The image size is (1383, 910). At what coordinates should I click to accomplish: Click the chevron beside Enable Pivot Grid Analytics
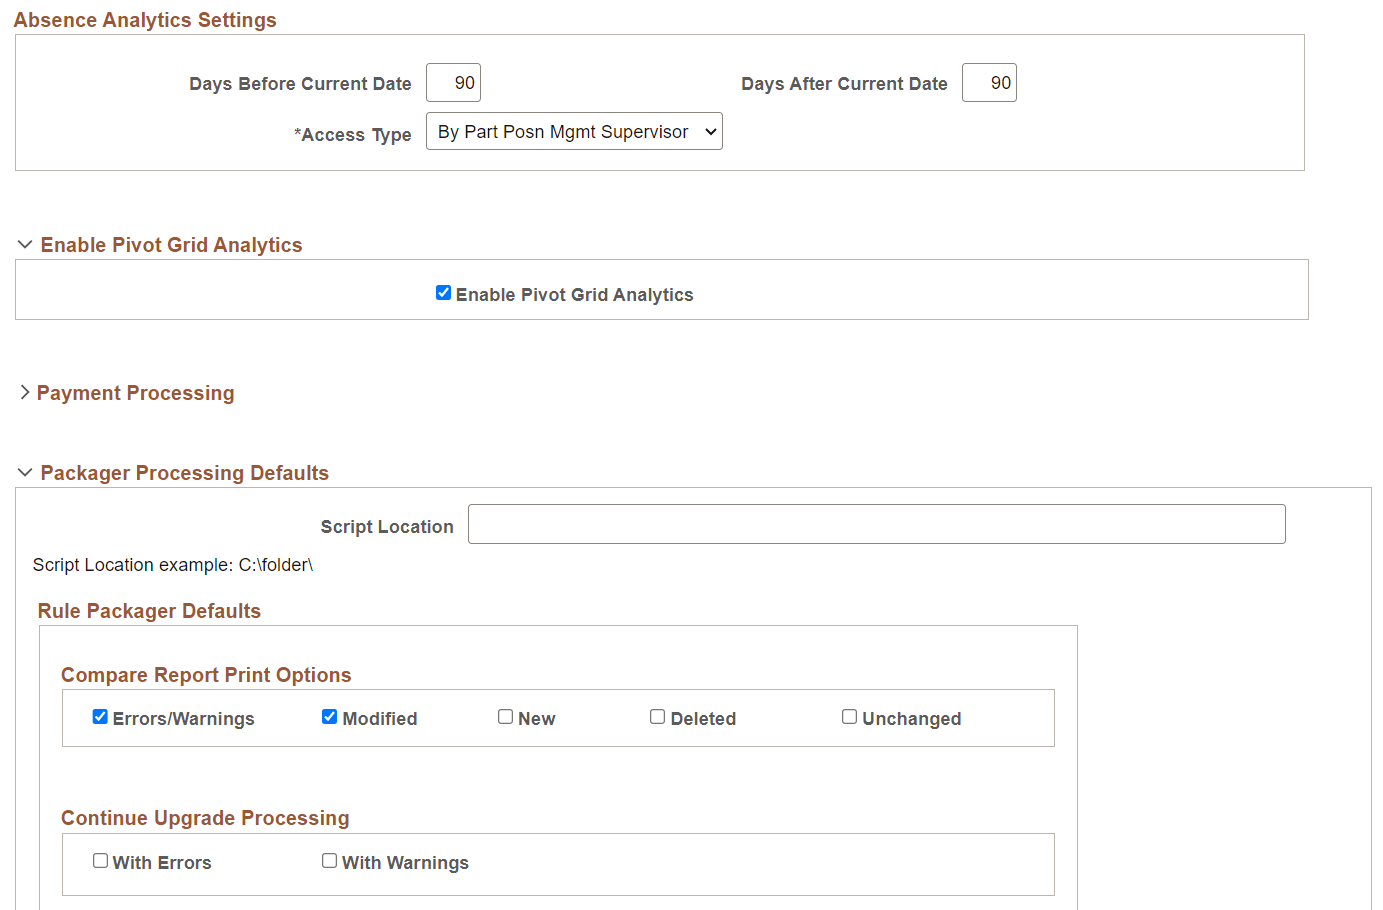pyautogui.click(x=24, y=243)
